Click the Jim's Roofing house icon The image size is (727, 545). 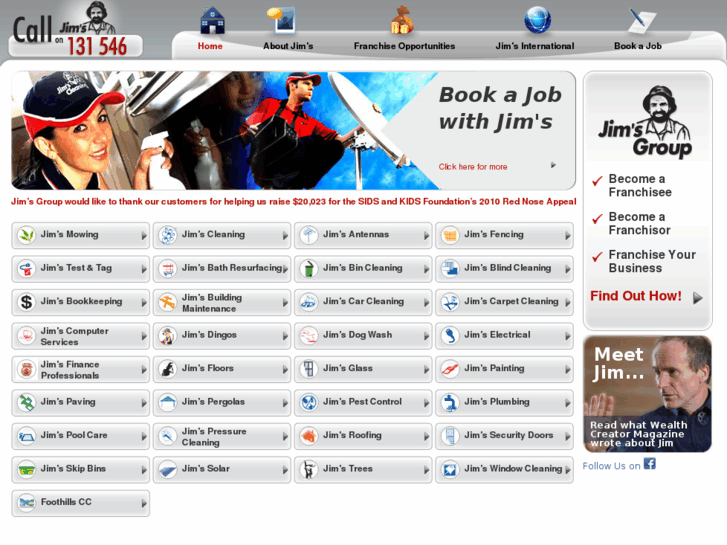click(309, 436)
